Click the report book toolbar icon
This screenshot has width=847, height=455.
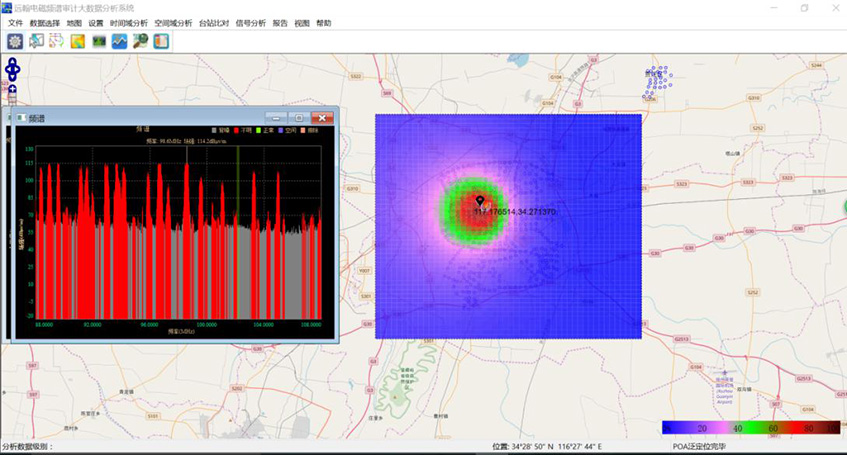click(161, 41)
